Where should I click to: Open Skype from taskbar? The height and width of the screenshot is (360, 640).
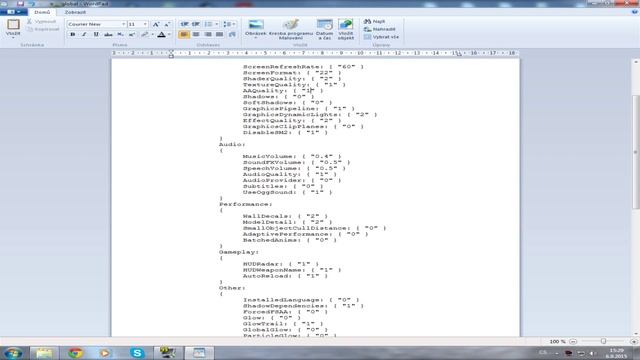[137, 353]
